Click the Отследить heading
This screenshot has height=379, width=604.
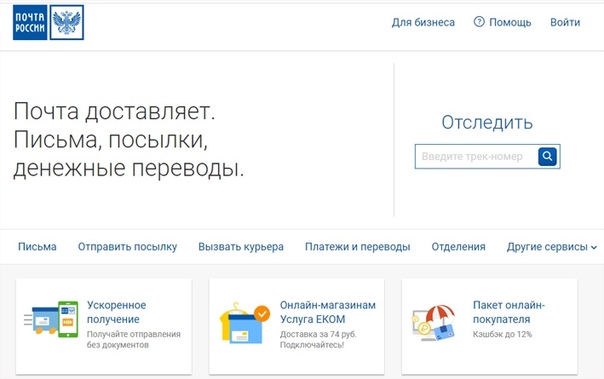pyautogui.click(x=487, y=122)
